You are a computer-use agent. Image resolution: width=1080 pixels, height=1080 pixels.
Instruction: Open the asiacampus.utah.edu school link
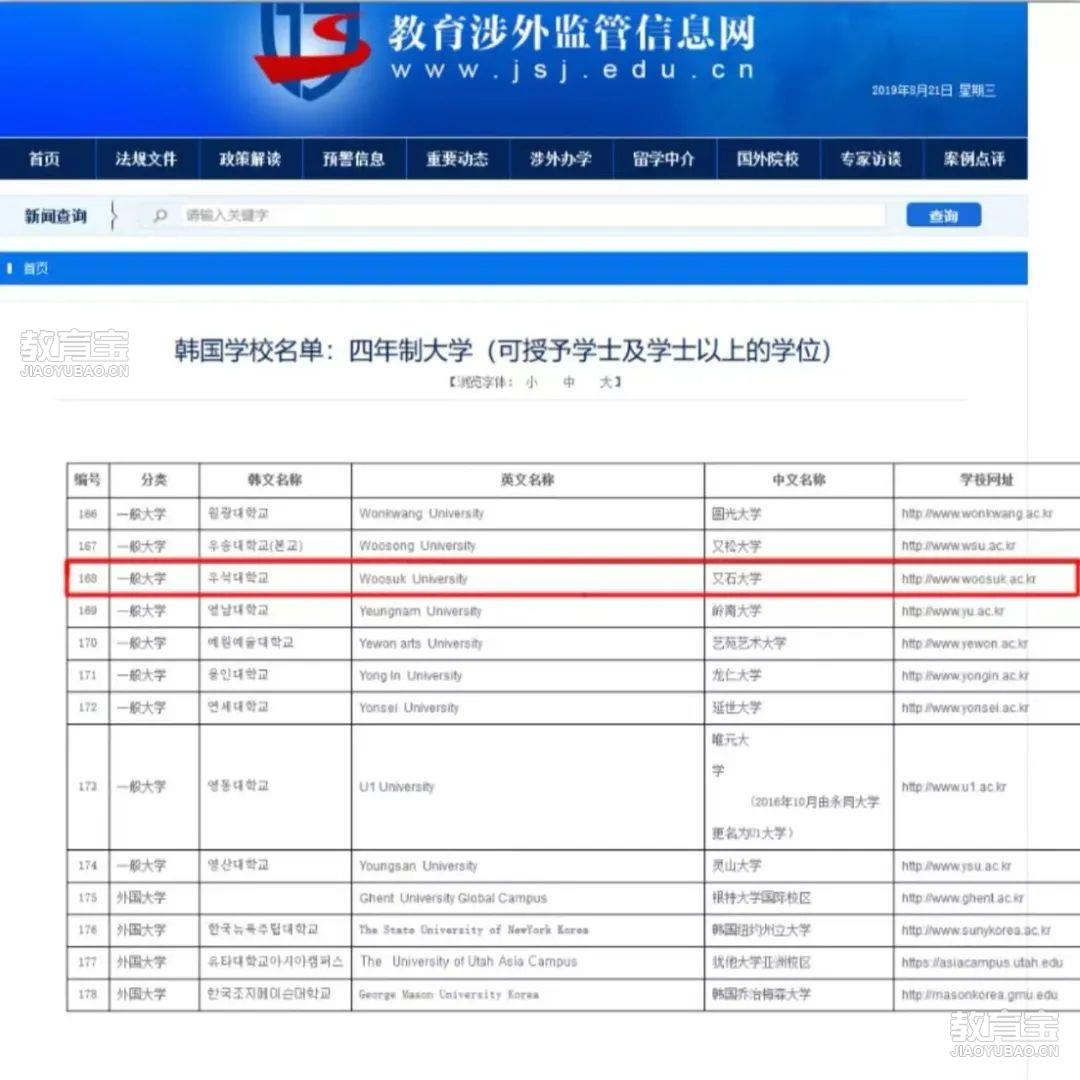982,962
